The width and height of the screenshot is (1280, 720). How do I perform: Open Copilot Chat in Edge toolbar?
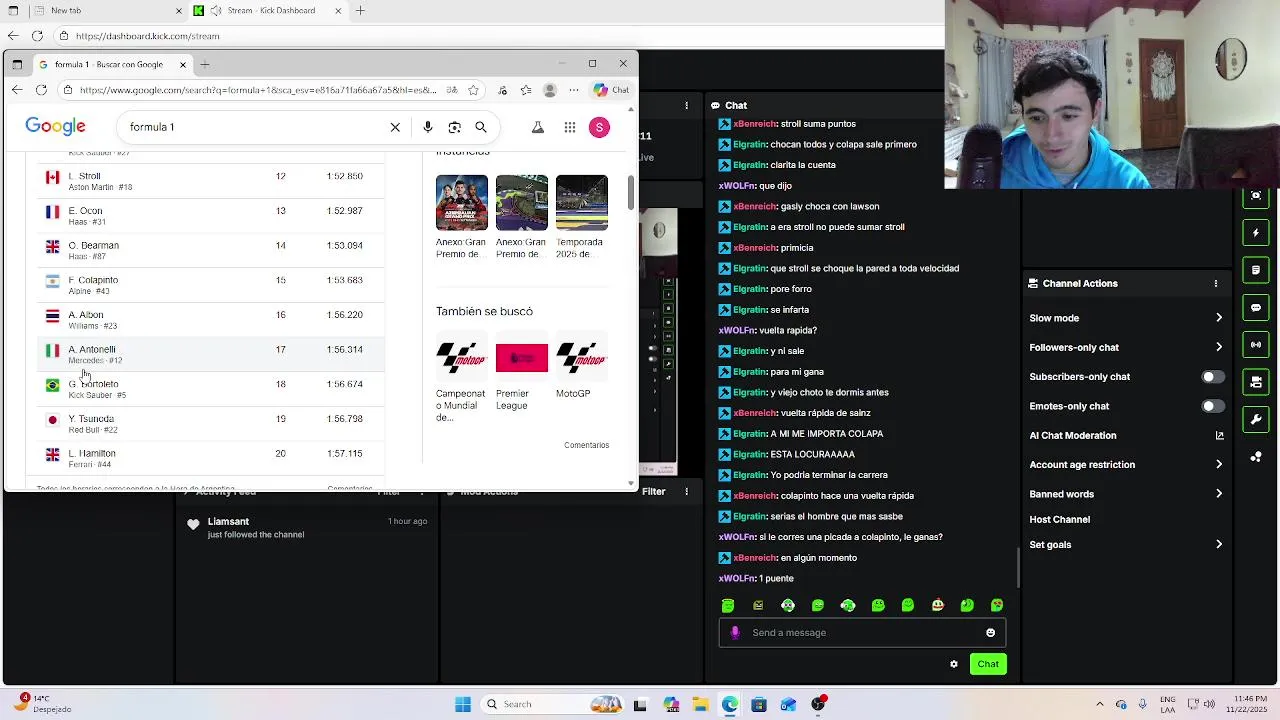tap(611, 90)
